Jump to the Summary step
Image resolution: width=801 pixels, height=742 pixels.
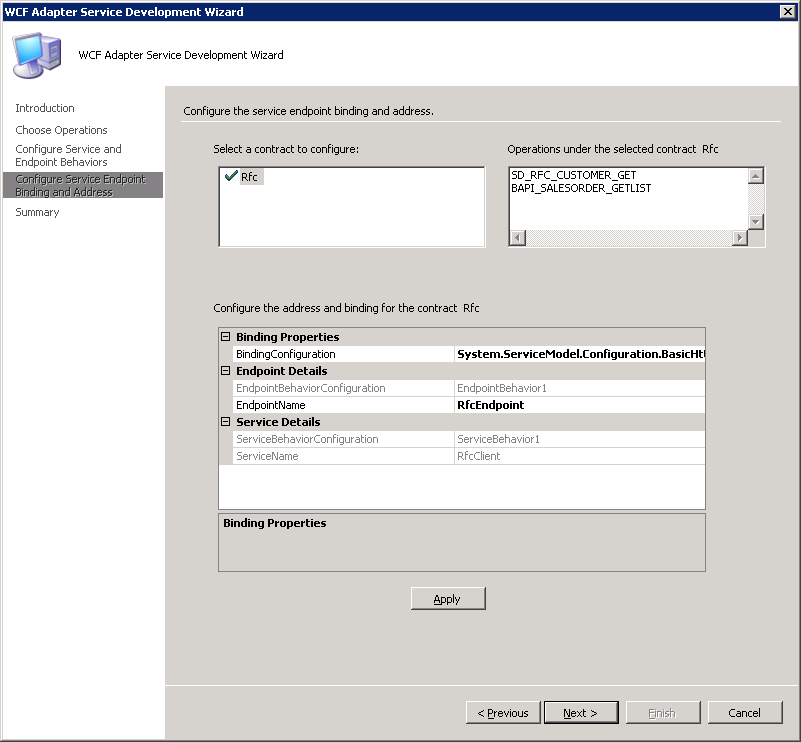pos(37,212)
